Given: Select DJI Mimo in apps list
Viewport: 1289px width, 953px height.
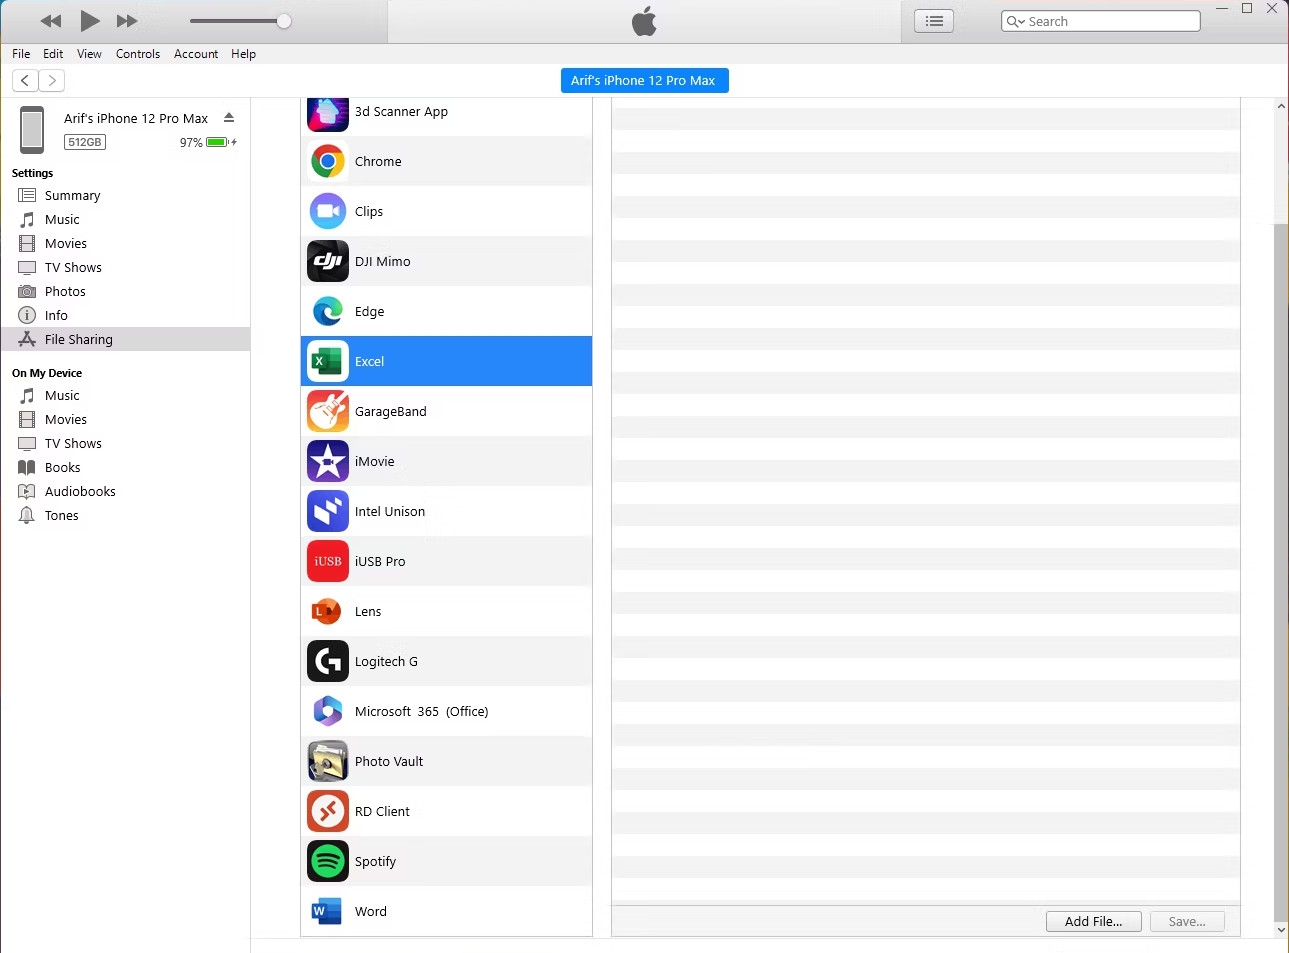Looking at the screenshot, I should pos(446,261).
